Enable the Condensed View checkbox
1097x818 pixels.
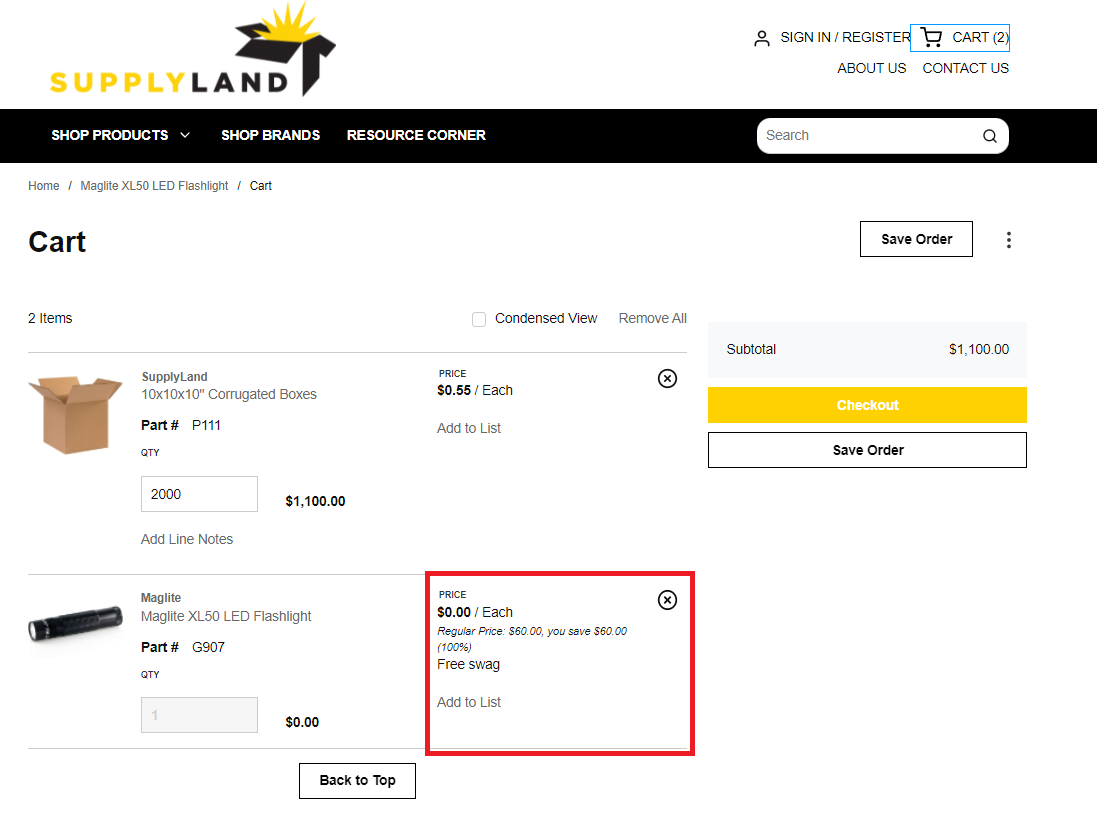click(x=479, y=319)
